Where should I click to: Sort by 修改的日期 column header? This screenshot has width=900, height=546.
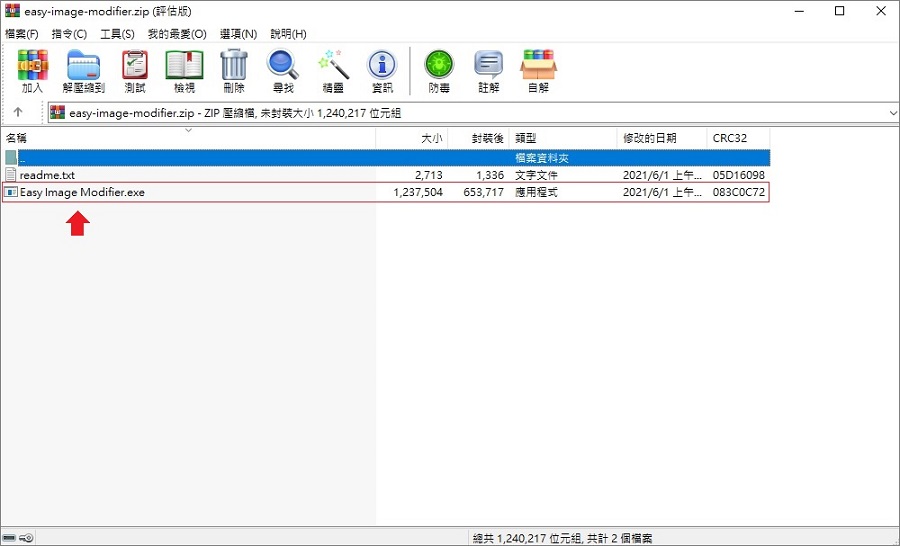[x=662, y=138]
